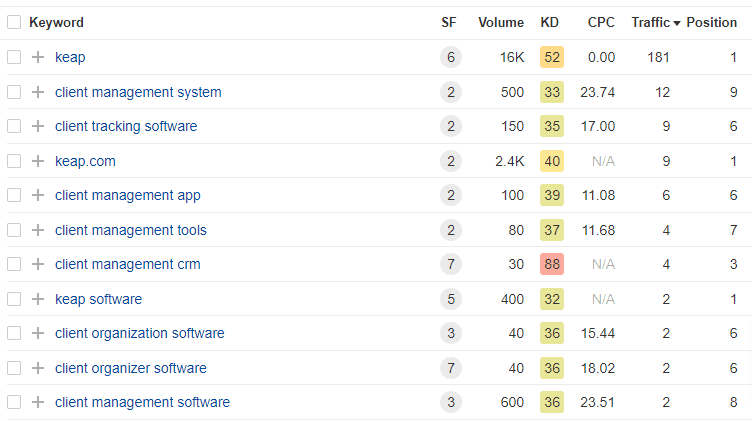Select the 16K volume value
This screenshot has height=421, width=752.
click(512, 57)
